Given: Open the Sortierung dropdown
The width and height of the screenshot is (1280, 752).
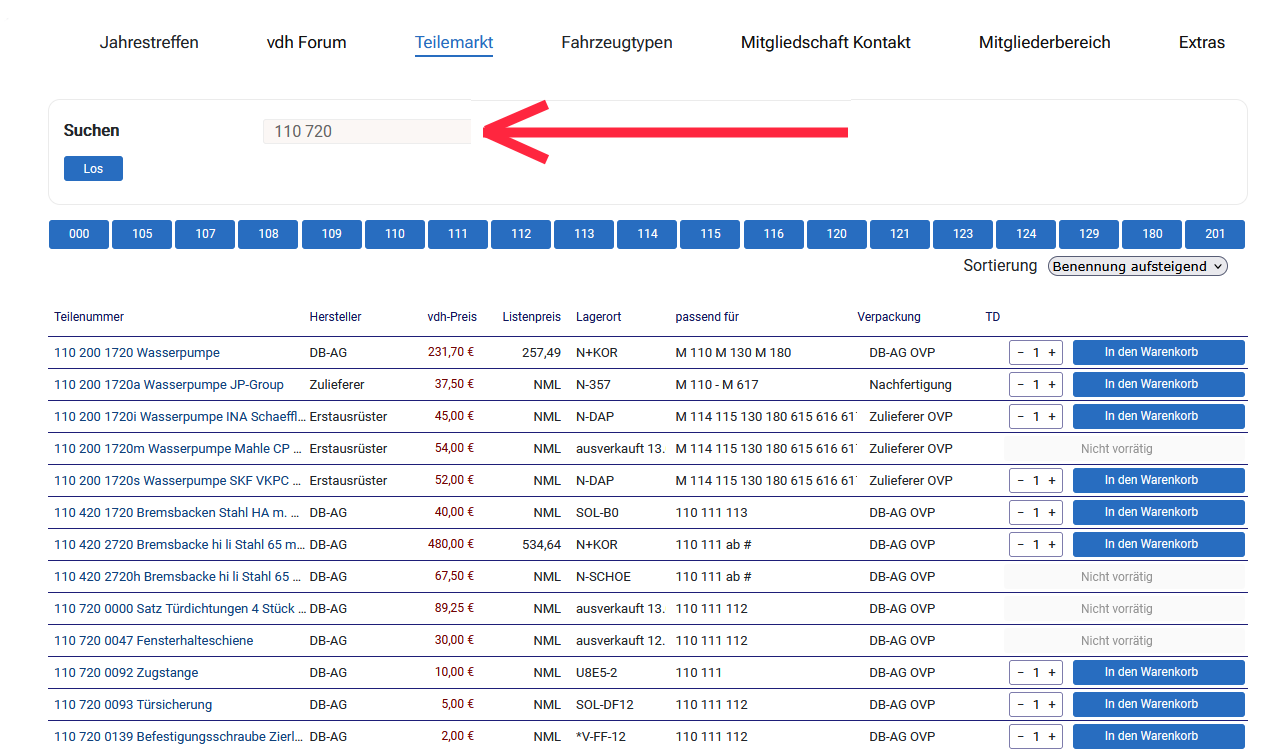Looking at the screenshot, I should (1137, 266).
